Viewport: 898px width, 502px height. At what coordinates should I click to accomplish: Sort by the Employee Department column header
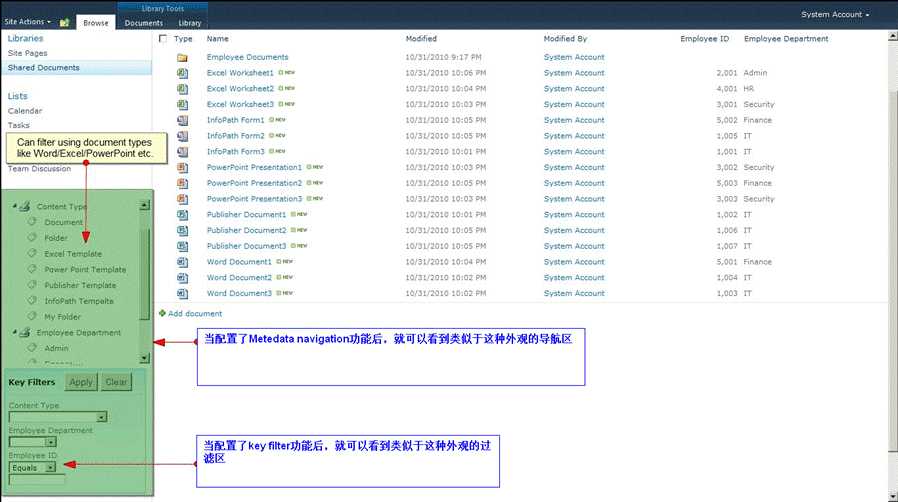tap(786, 39)
